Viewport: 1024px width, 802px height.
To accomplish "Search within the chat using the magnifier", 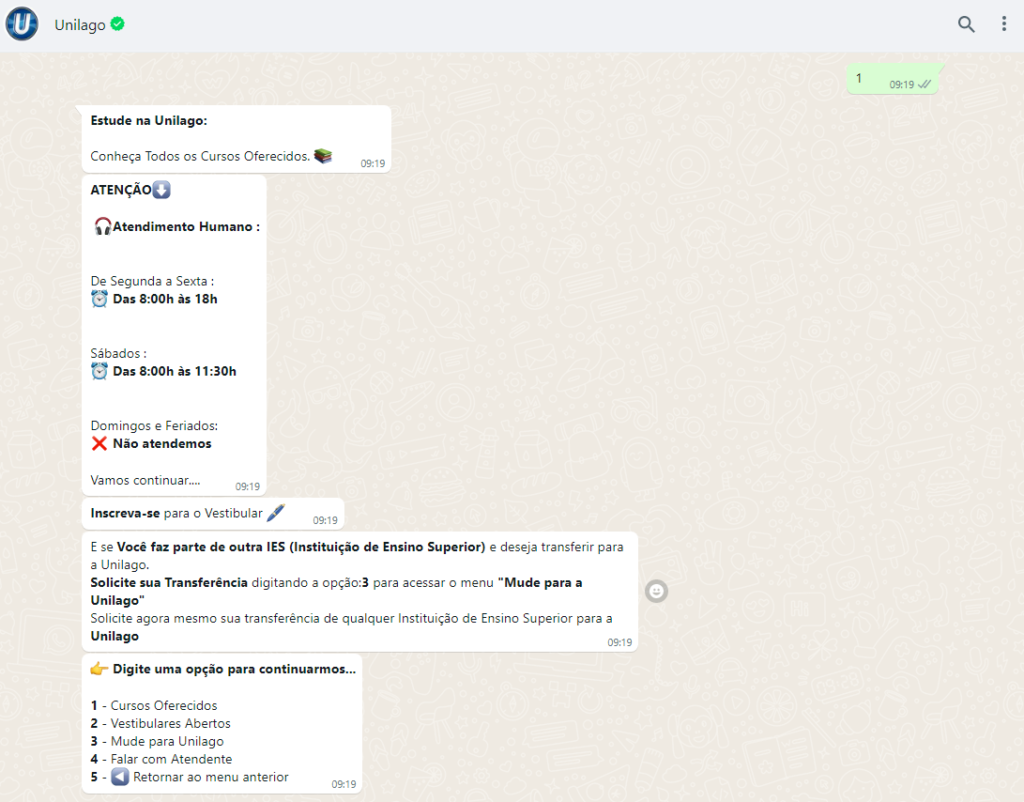I will pos(966,24).
